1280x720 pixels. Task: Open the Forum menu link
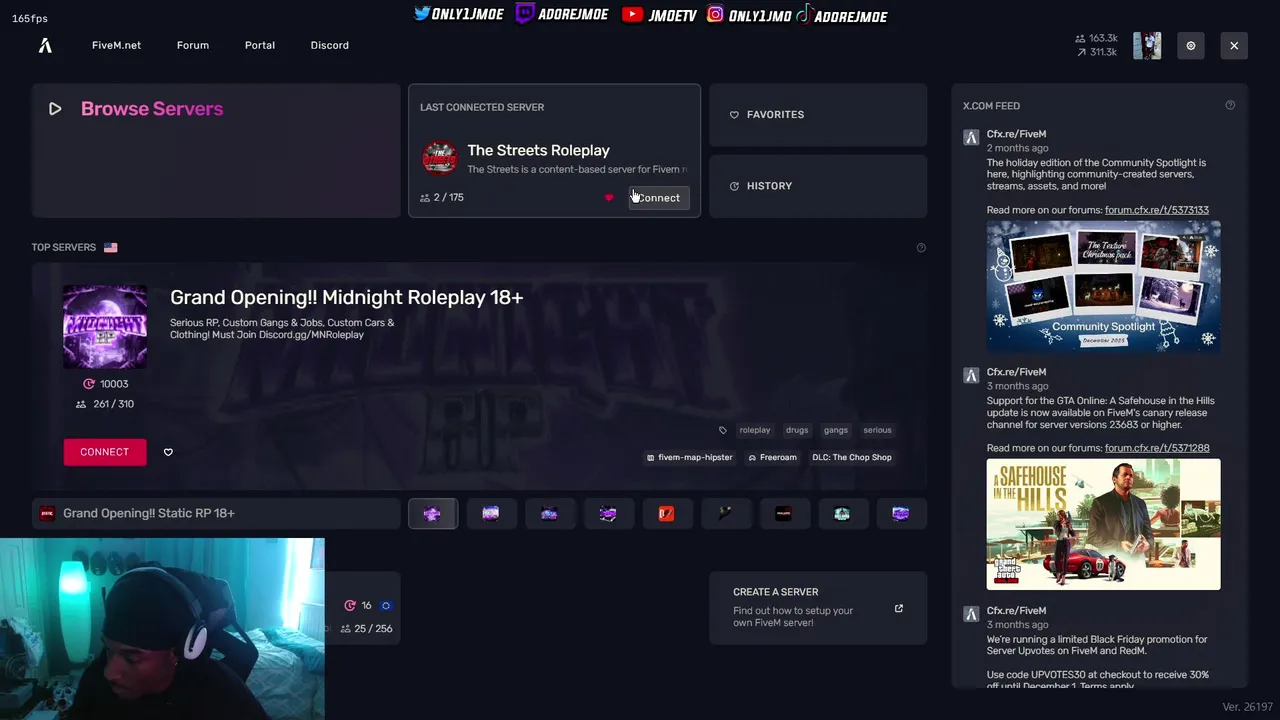coord(193,45)
